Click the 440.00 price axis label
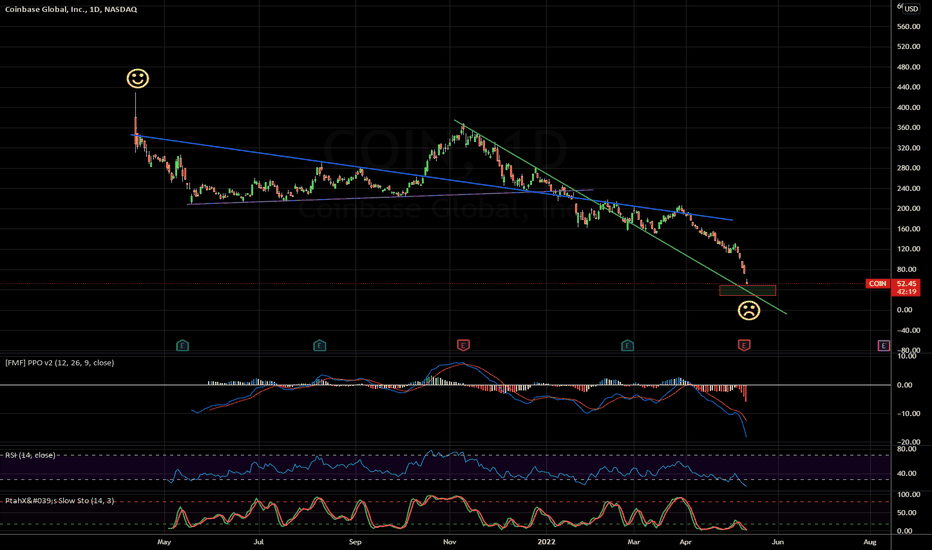This screenshot has height=550, width=932. click(x=908, y=87)
